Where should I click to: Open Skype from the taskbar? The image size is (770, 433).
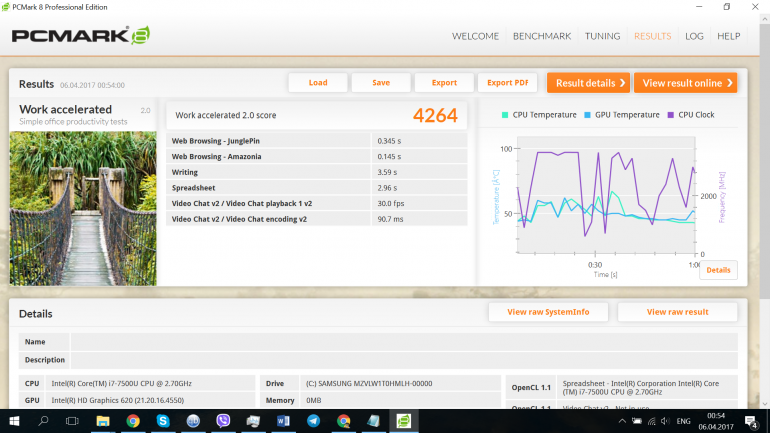pos(163,421)
